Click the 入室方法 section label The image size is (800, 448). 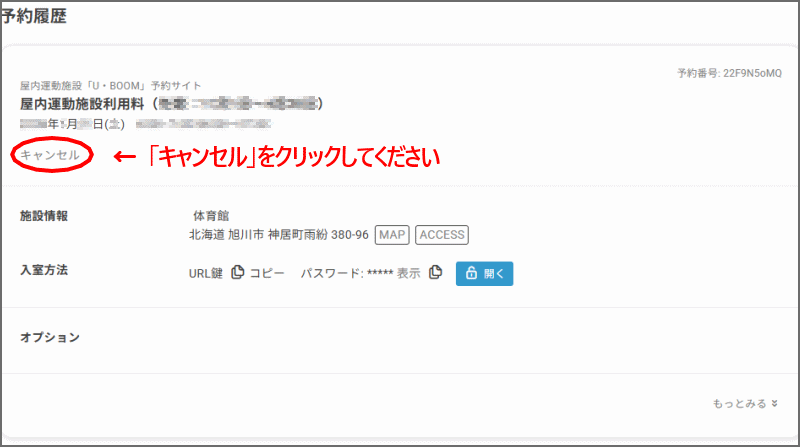[x=50, y=270]
